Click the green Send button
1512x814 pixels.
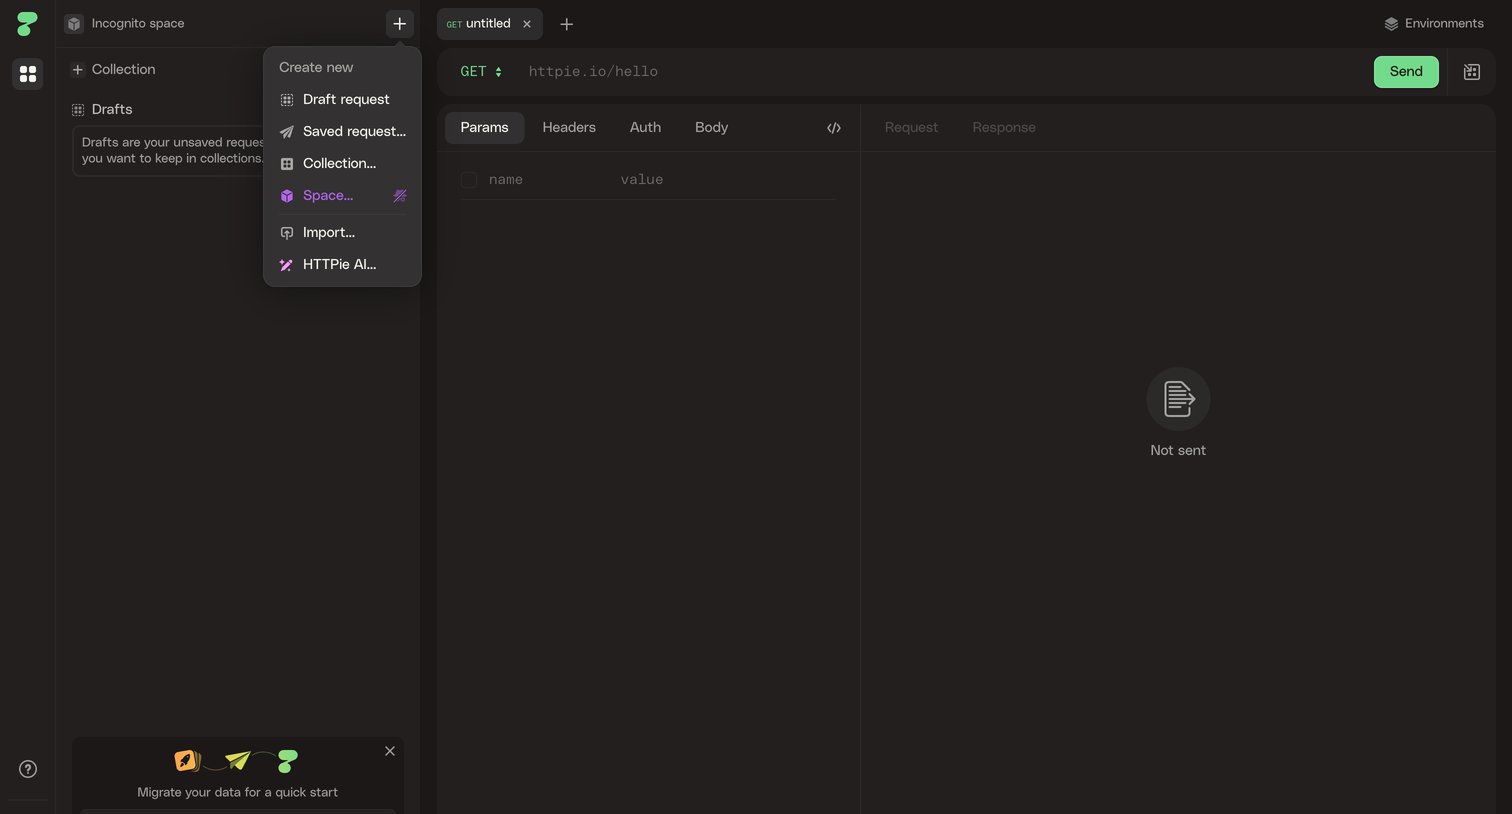coord(1406,72)
